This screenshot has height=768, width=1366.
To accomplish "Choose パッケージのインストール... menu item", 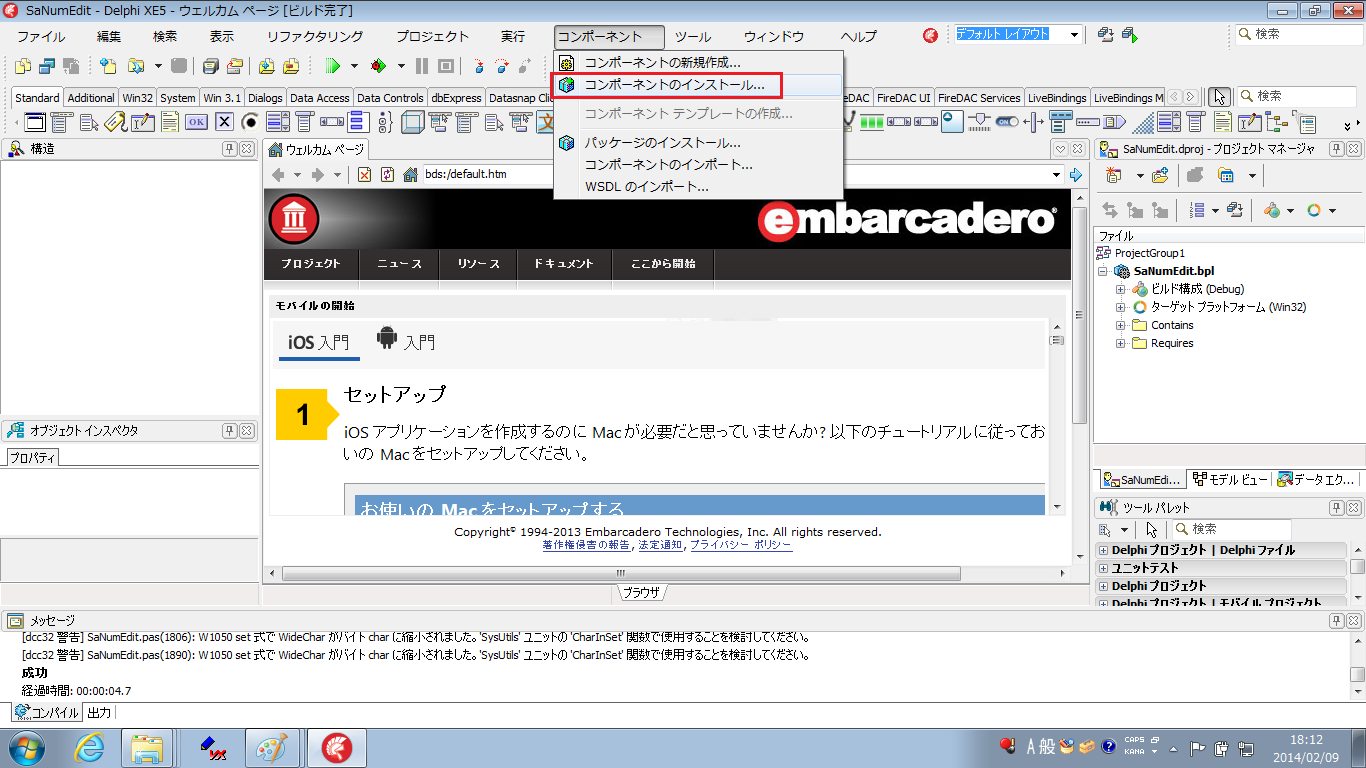I will tap(698, 143).
